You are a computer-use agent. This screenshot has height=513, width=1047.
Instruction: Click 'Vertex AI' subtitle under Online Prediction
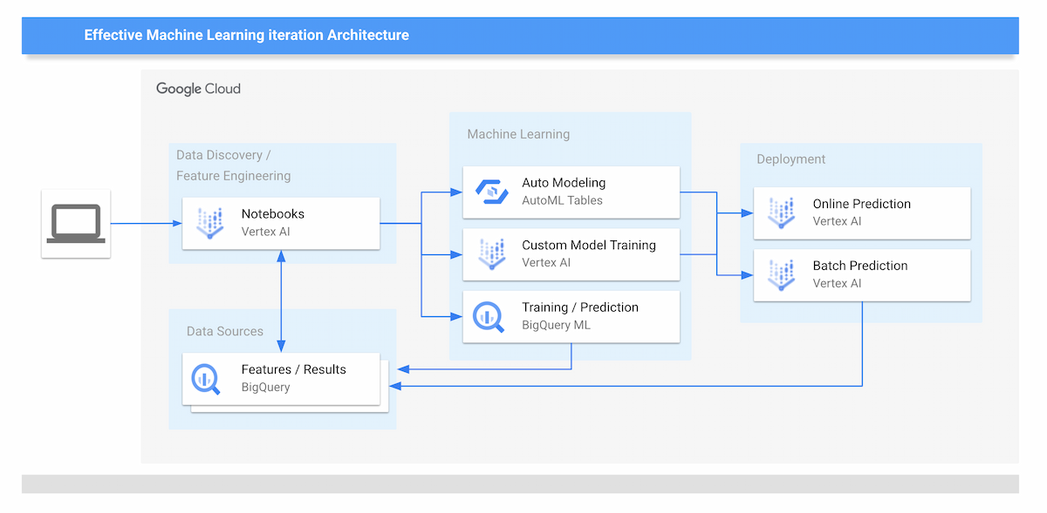pyautogui.click(x=837, y=221)
